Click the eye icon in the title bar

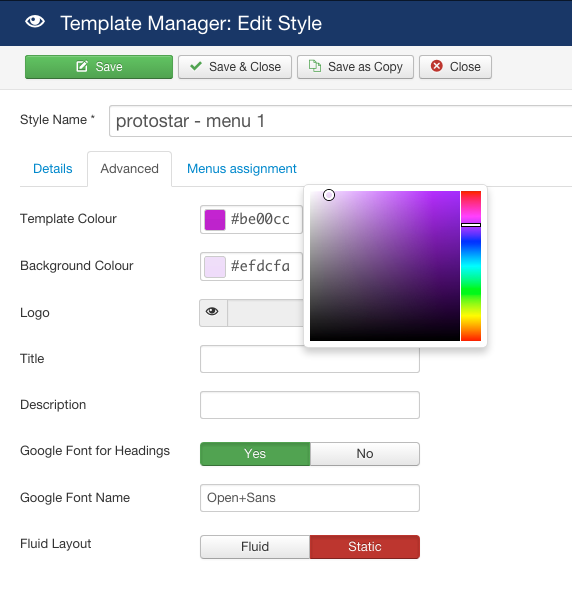pos(35,22)
